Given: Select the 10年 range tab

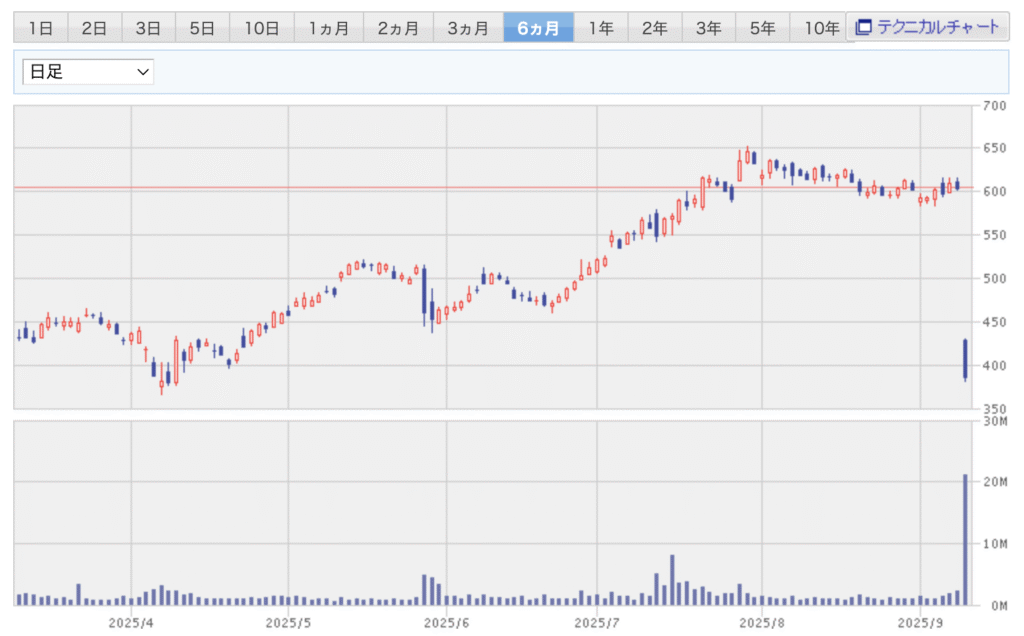Looking at the screenshot, I should [821, 28].
